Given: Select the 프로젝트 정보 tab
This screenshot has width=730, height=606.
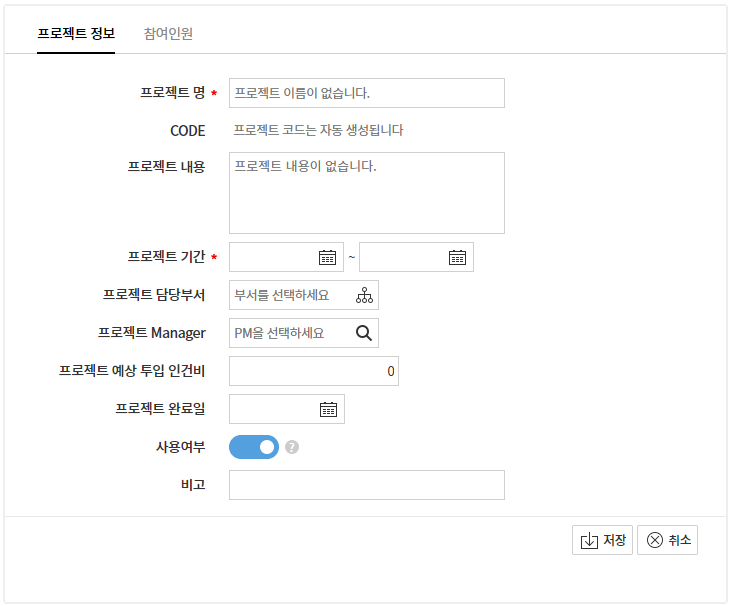Looking at the screenshot, I should [76, 33].
